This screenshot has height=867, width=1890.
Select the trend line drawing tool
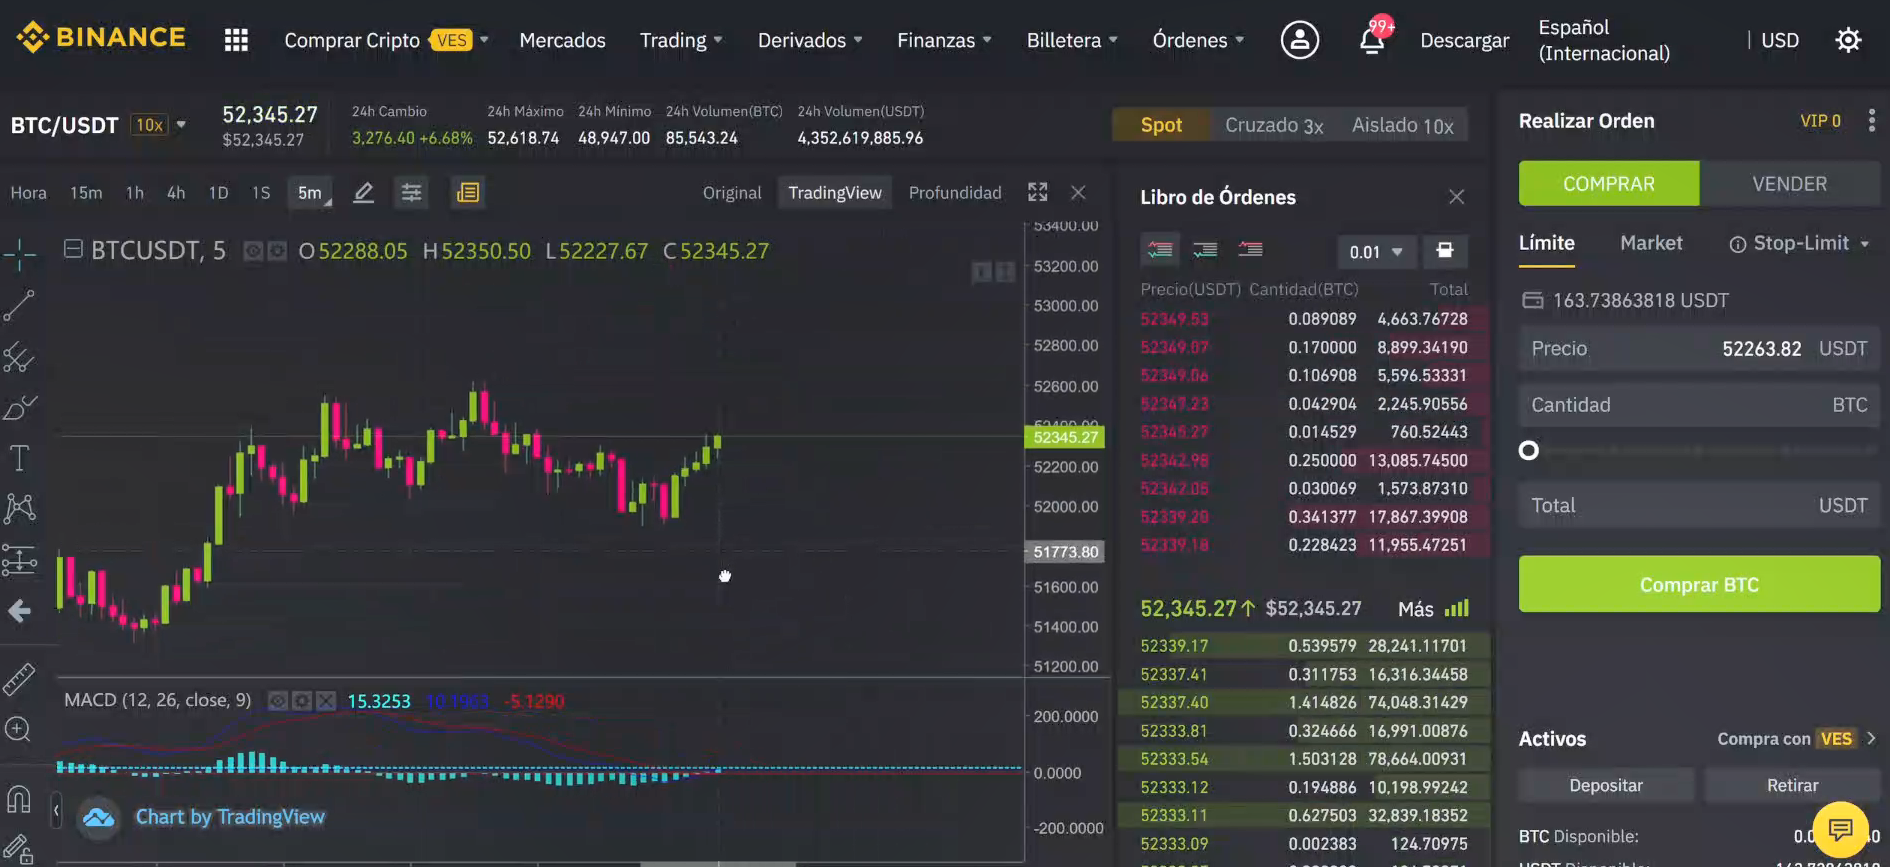point(19,305)
